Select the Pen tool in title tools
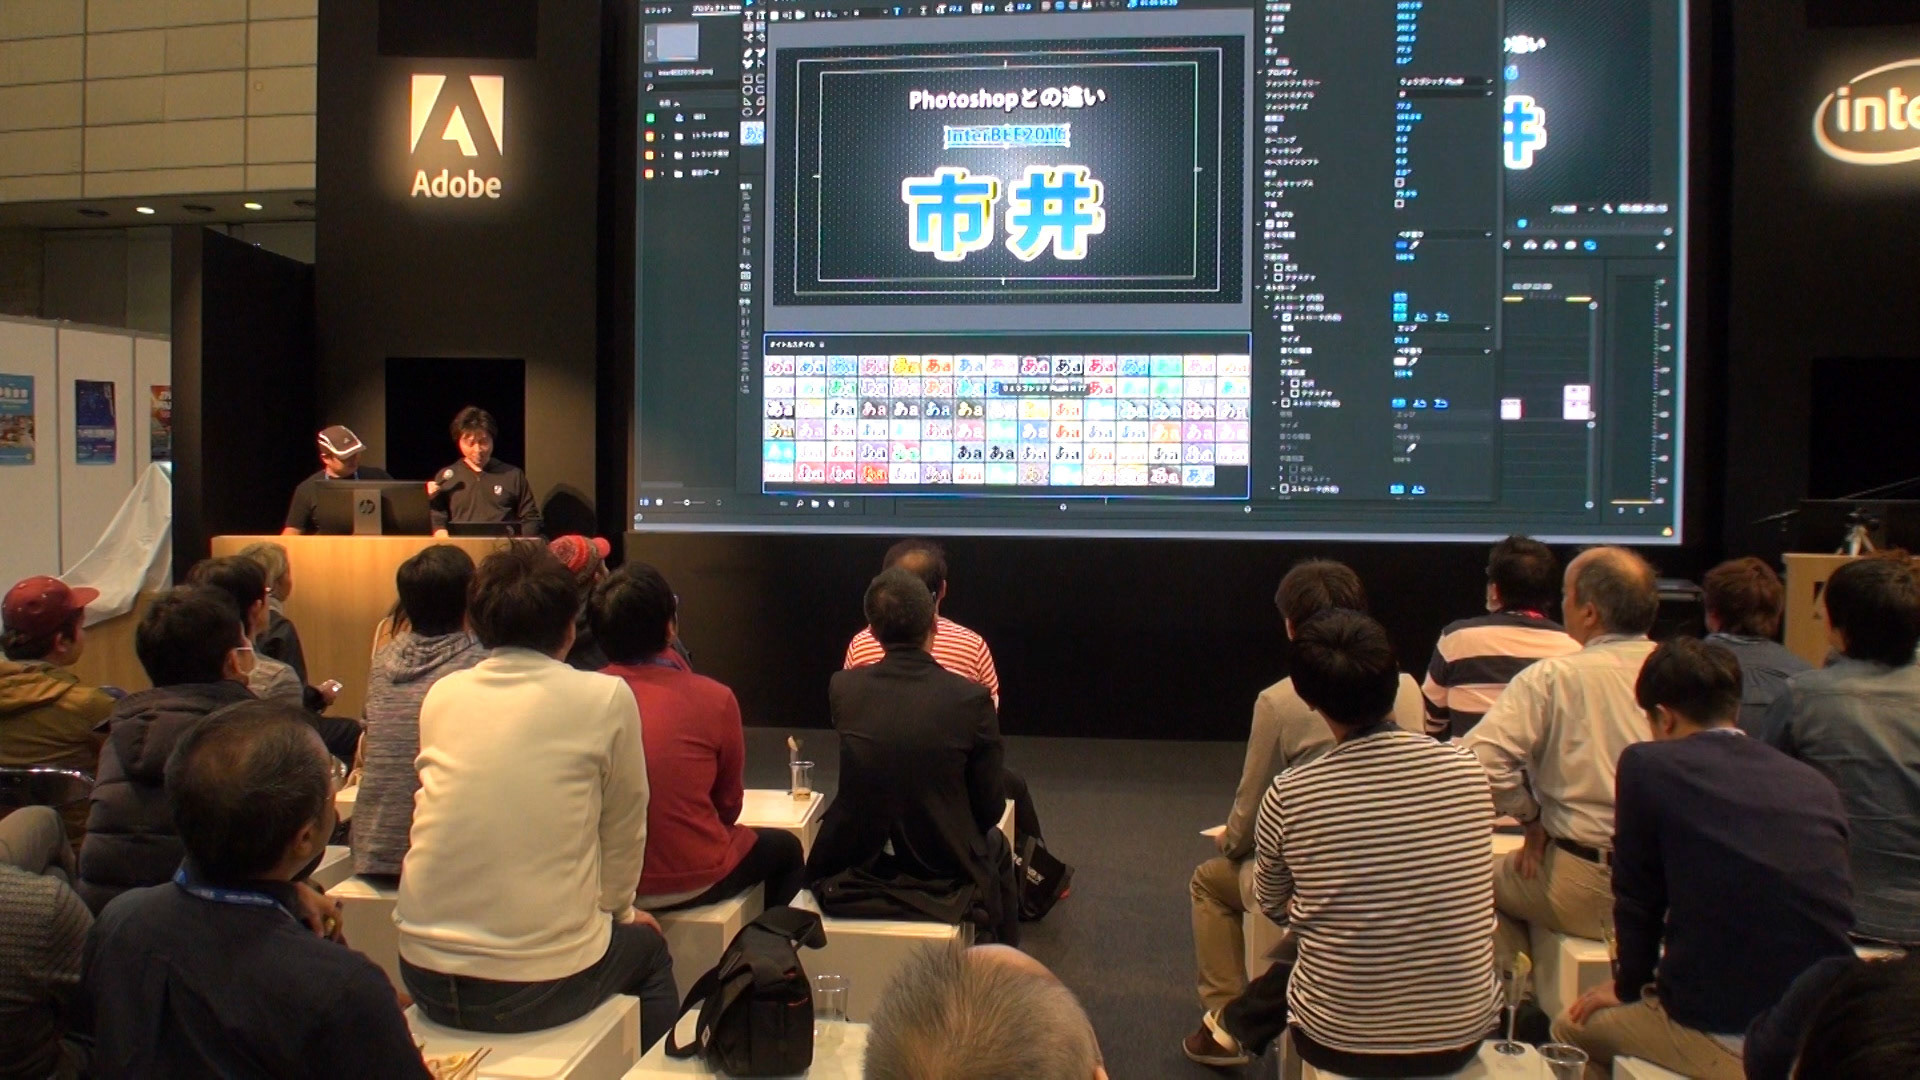 point(748,53)
